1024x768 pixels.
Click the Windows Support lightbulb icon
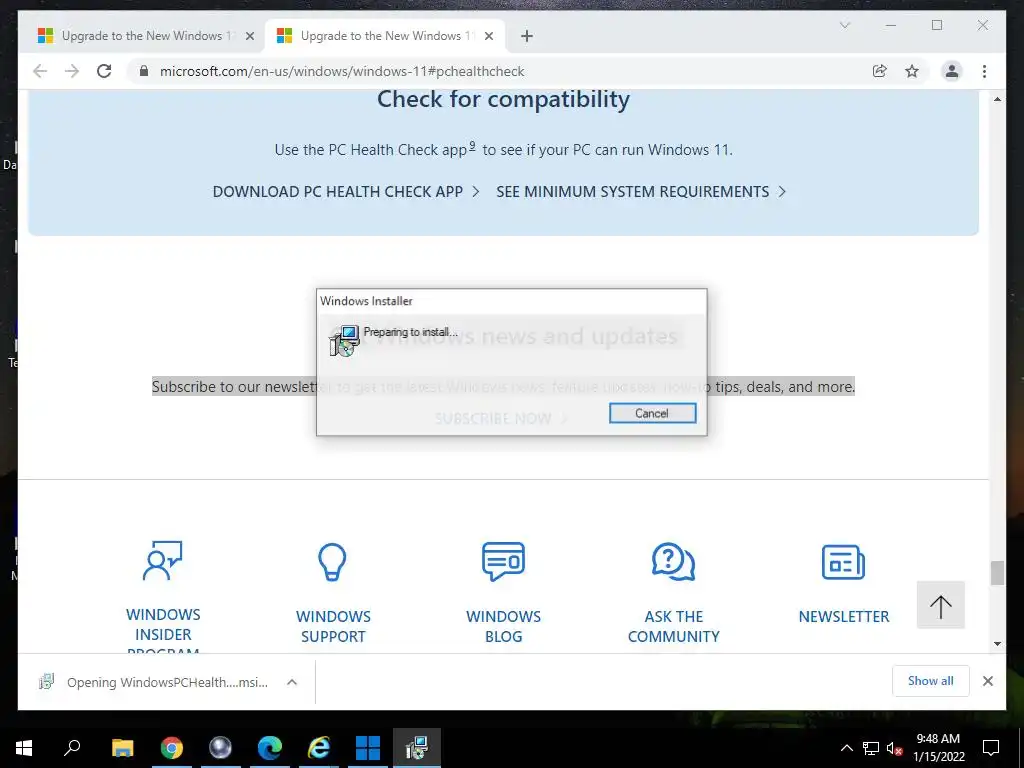tap(332, 562)
